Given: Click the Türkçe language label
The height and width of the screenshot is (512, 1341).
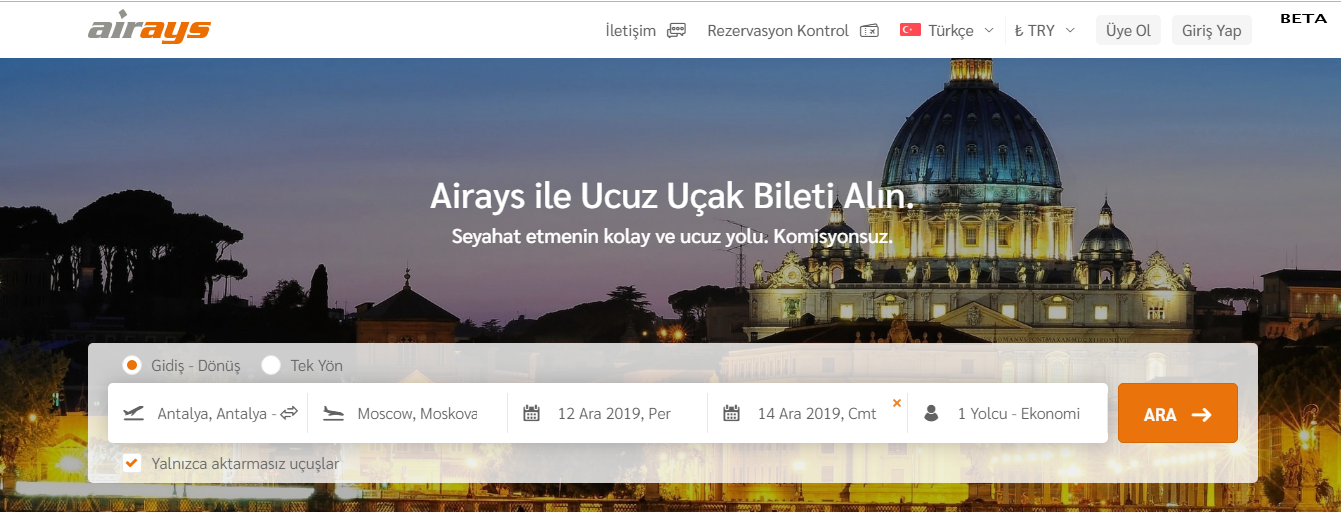Looking at the screenshot, I should (x=950, y=30).
